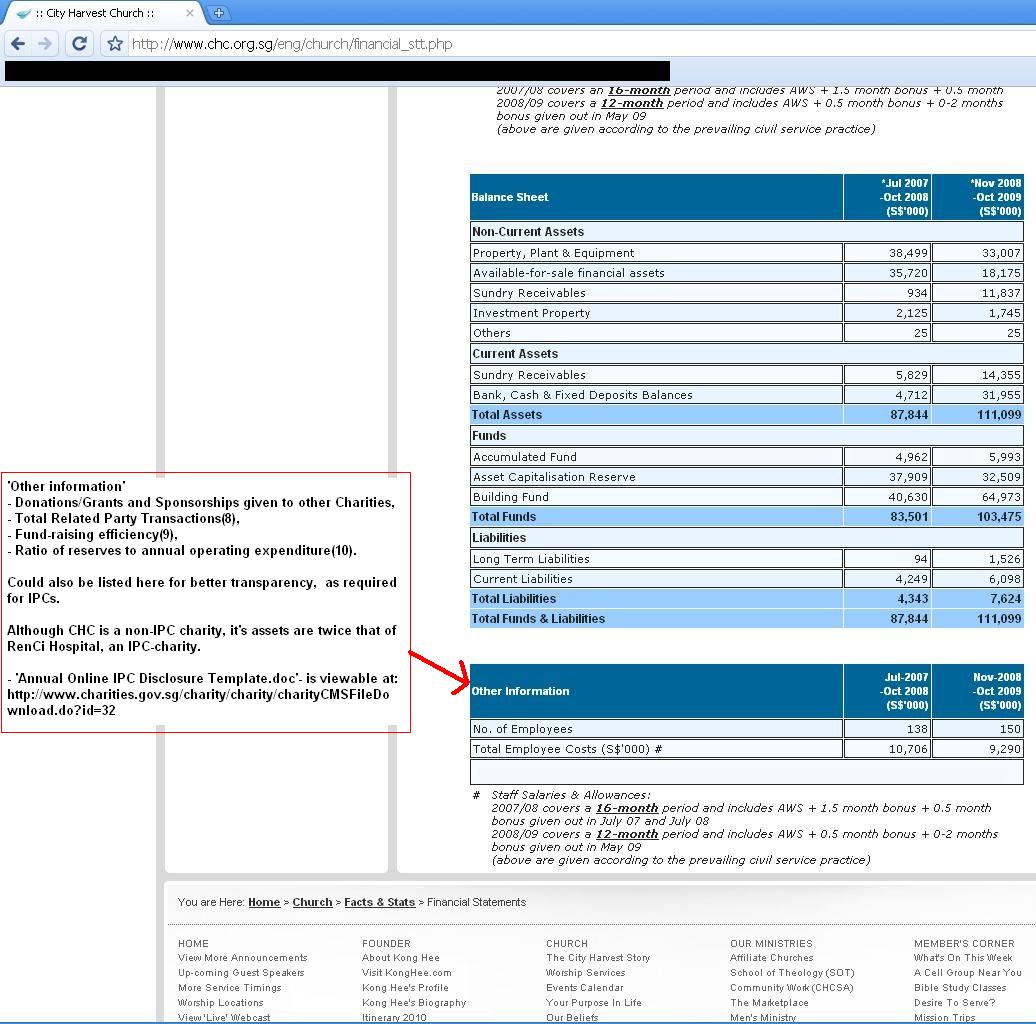Image resolution: width=1036 pixels, height=1024 pixels.
Task: Click Current Liabilities value 6,098
Action: (x=1004, y=579)
